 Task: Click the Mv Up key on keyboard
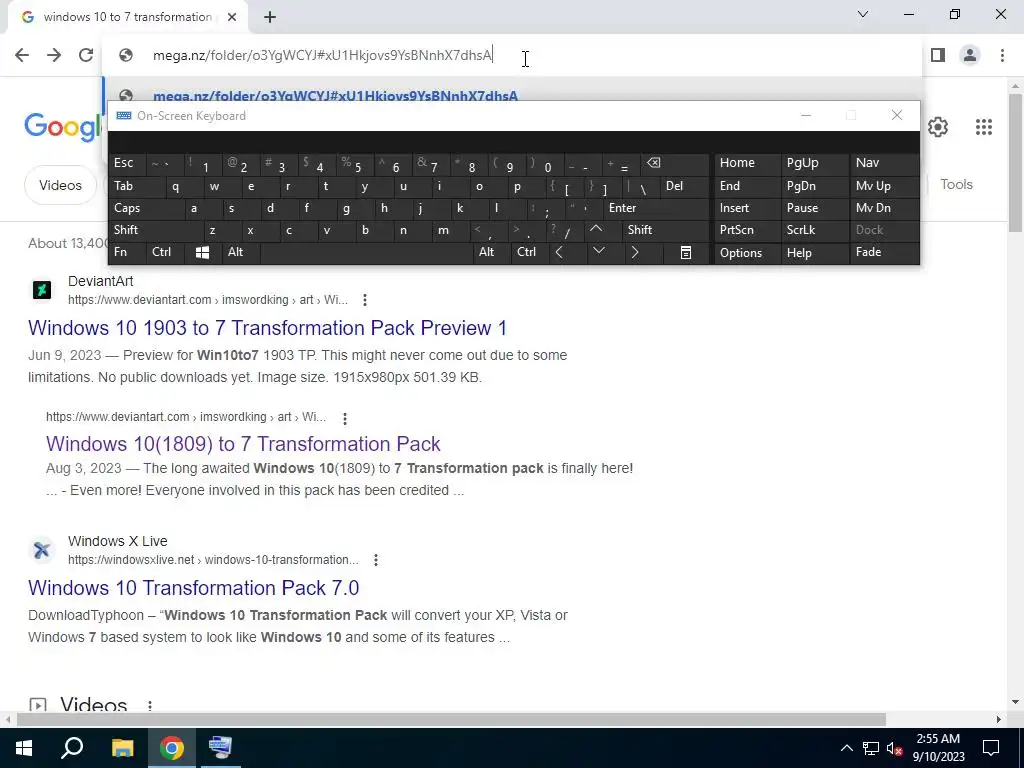pos(884,186)
